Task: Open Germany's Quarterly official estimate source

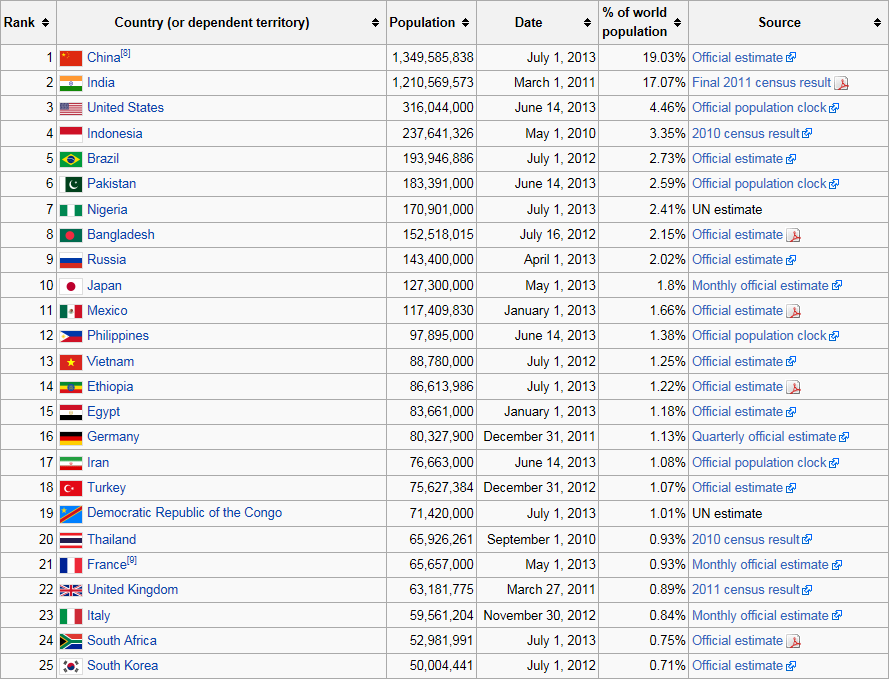Action: pos(763,437)
